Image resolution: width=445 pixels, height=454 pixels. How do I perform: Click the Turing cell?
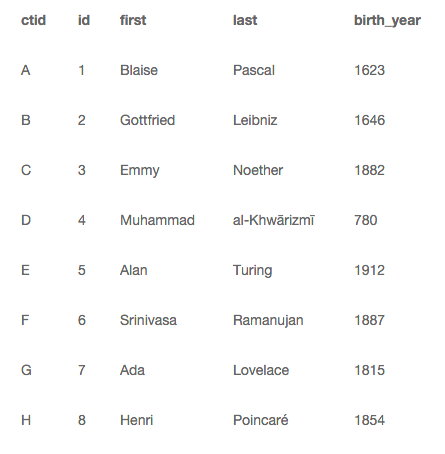[252, 271]
